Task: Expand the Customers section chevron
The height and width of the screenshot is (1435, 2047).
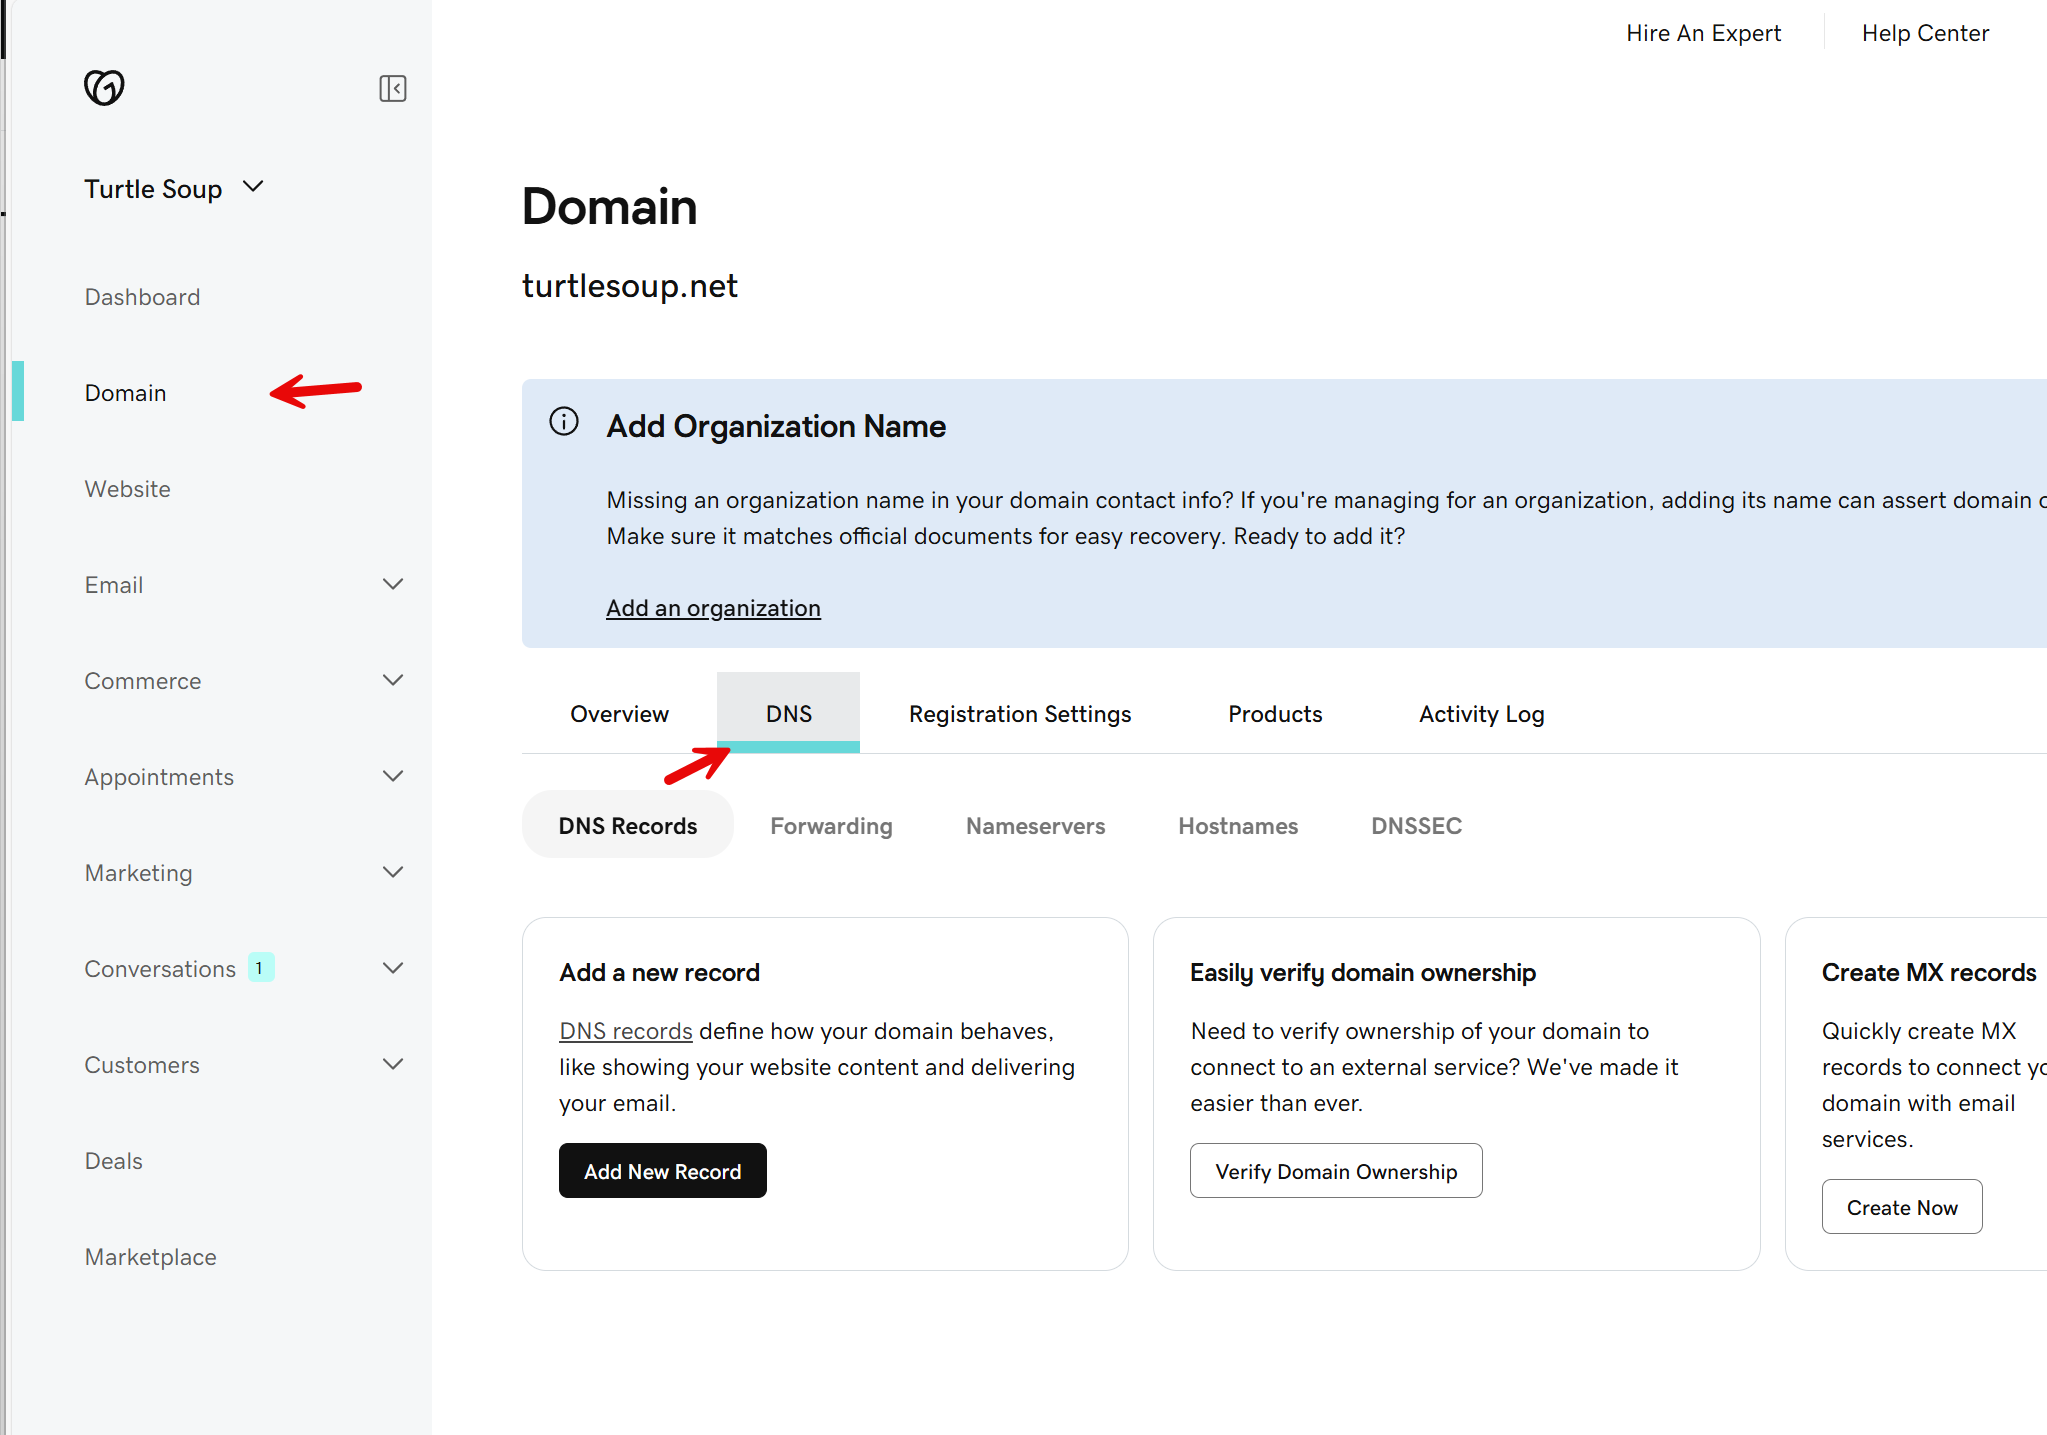Action: tap(393, 1064)
